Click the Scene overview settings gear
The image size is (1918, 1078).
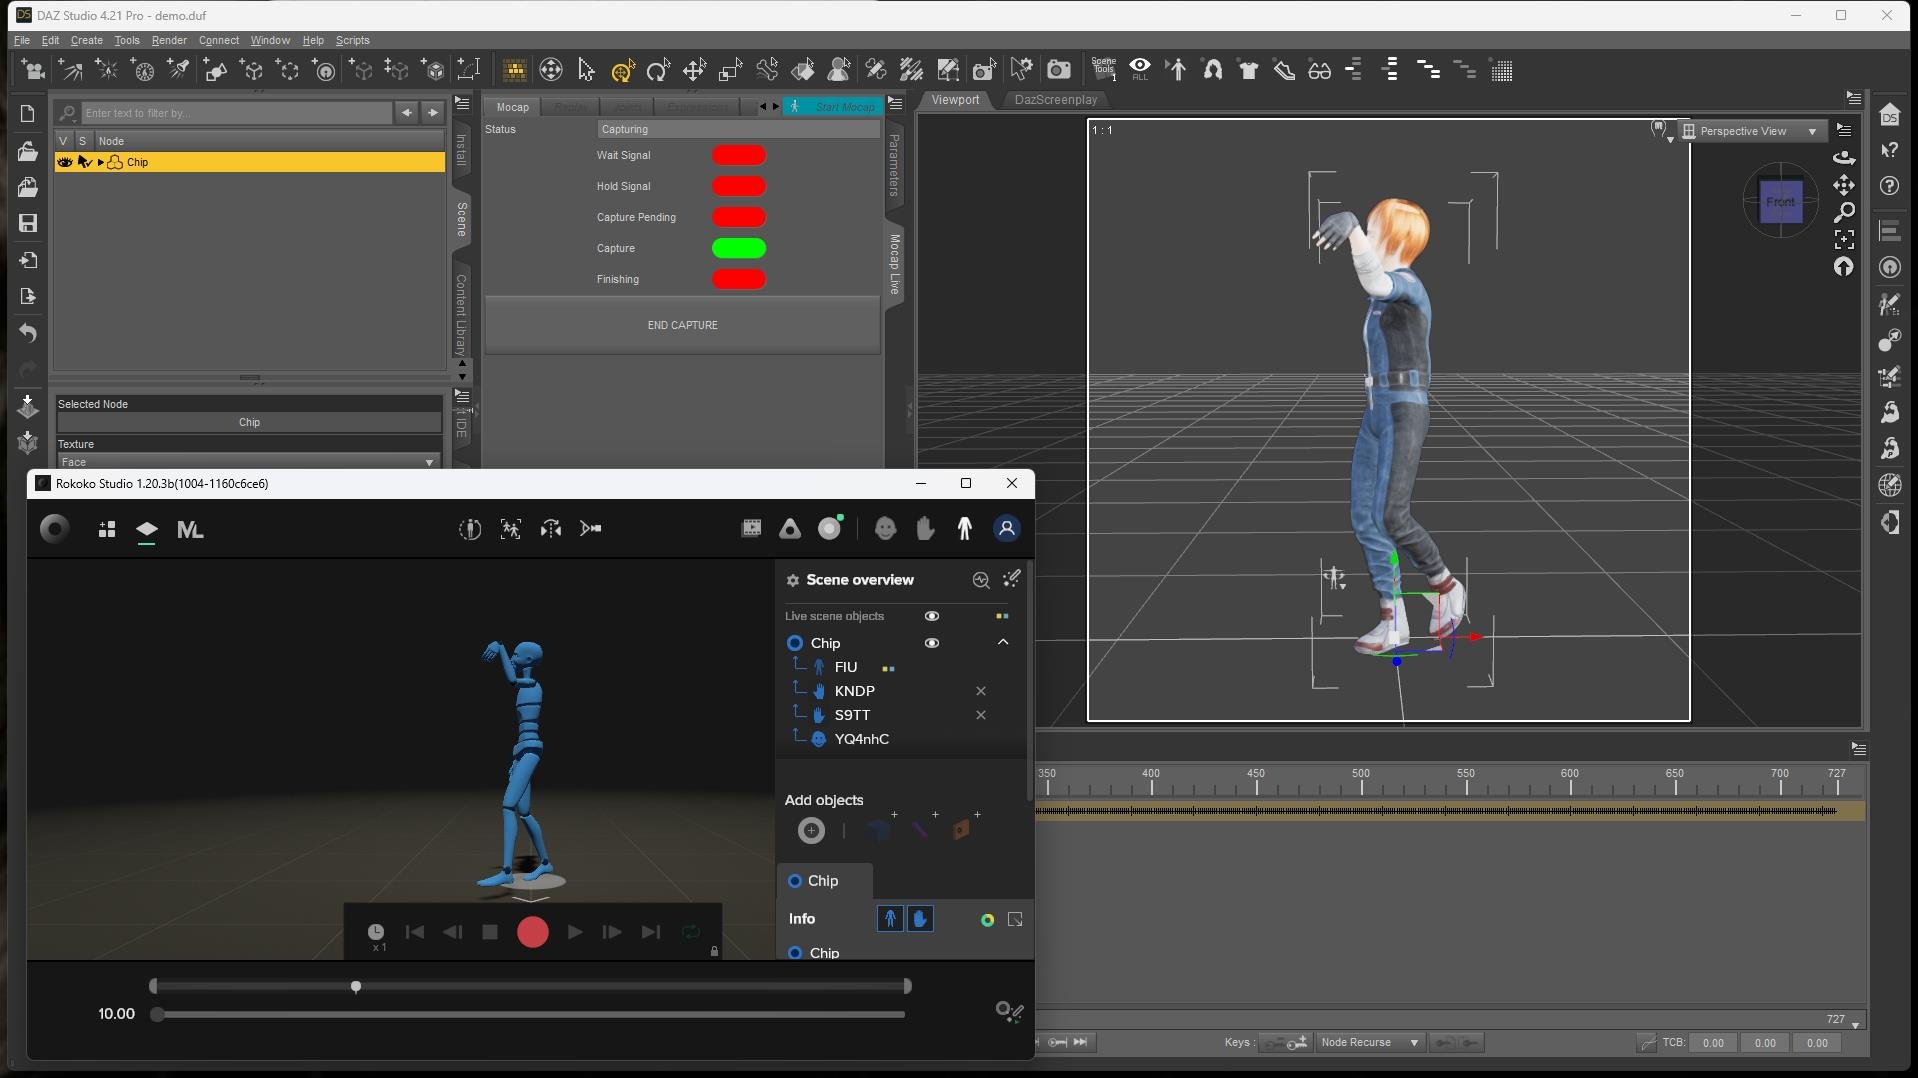tap(792, 580)
